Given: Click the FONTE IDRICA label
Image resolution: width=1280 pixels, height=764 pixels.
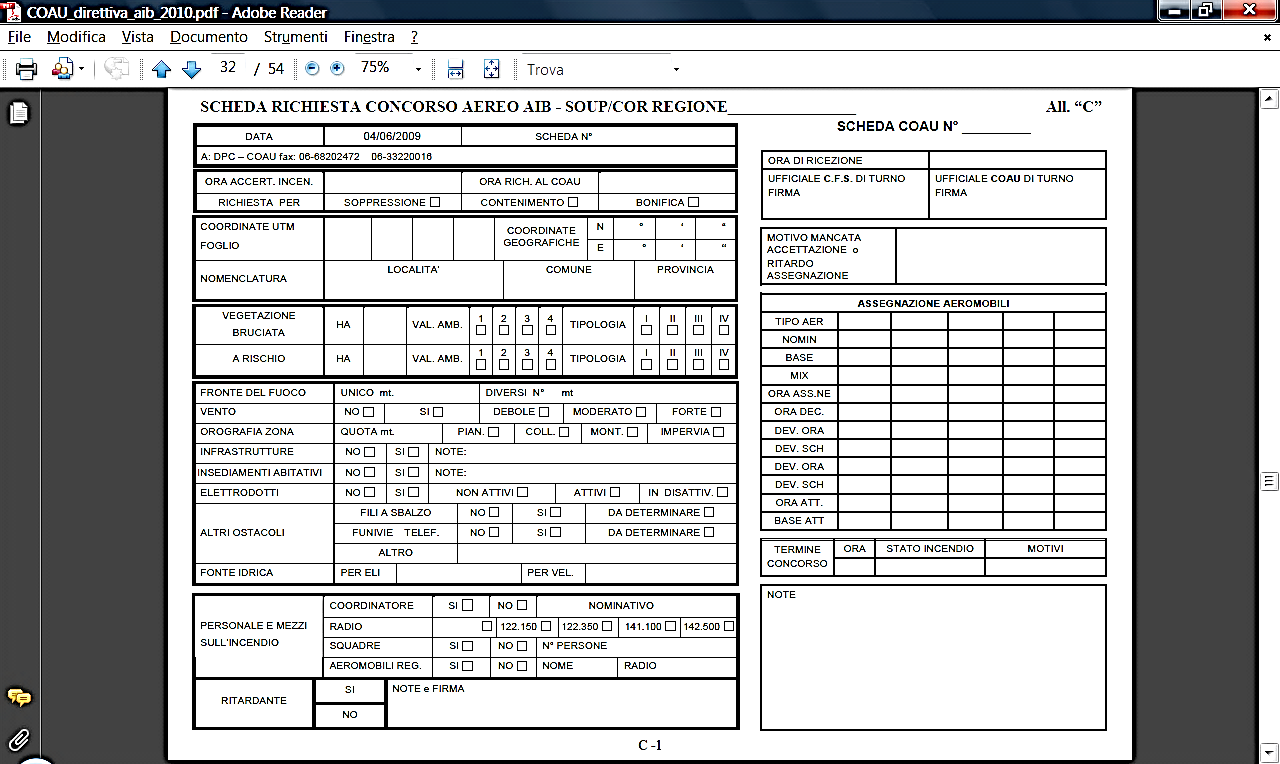Looking at the screenshot, I should [236, 573].
